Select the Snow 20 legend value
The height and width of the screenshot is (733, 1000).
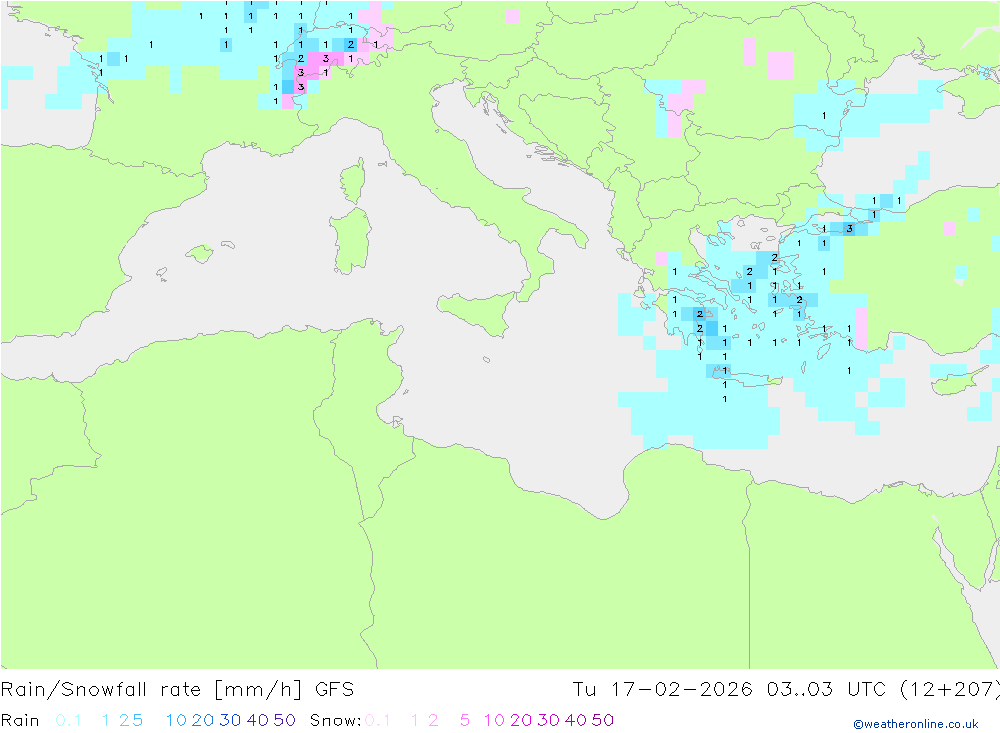pos(521,720)
